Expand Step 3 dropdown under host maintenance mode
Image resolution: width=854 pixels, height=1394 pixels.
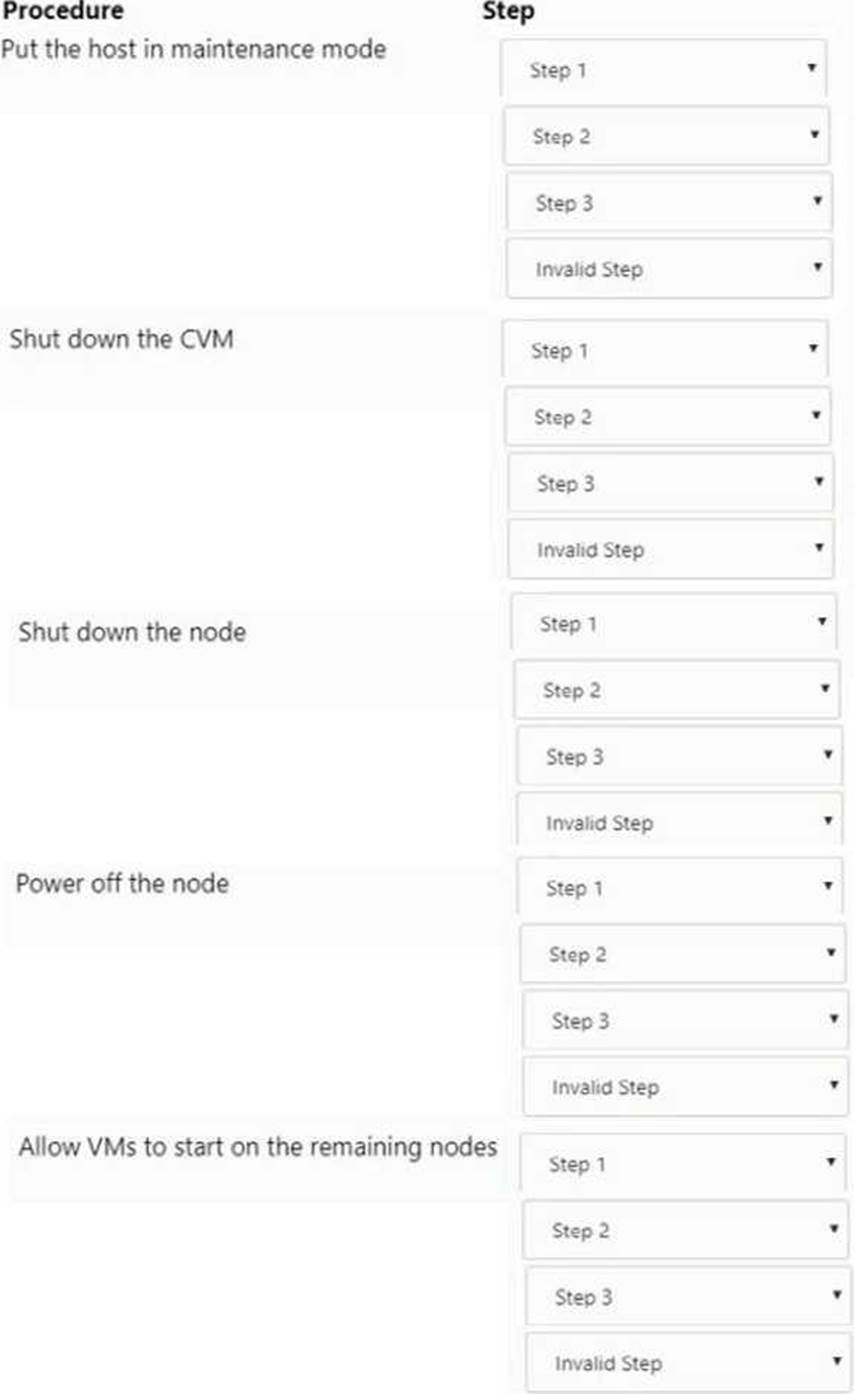669,203
